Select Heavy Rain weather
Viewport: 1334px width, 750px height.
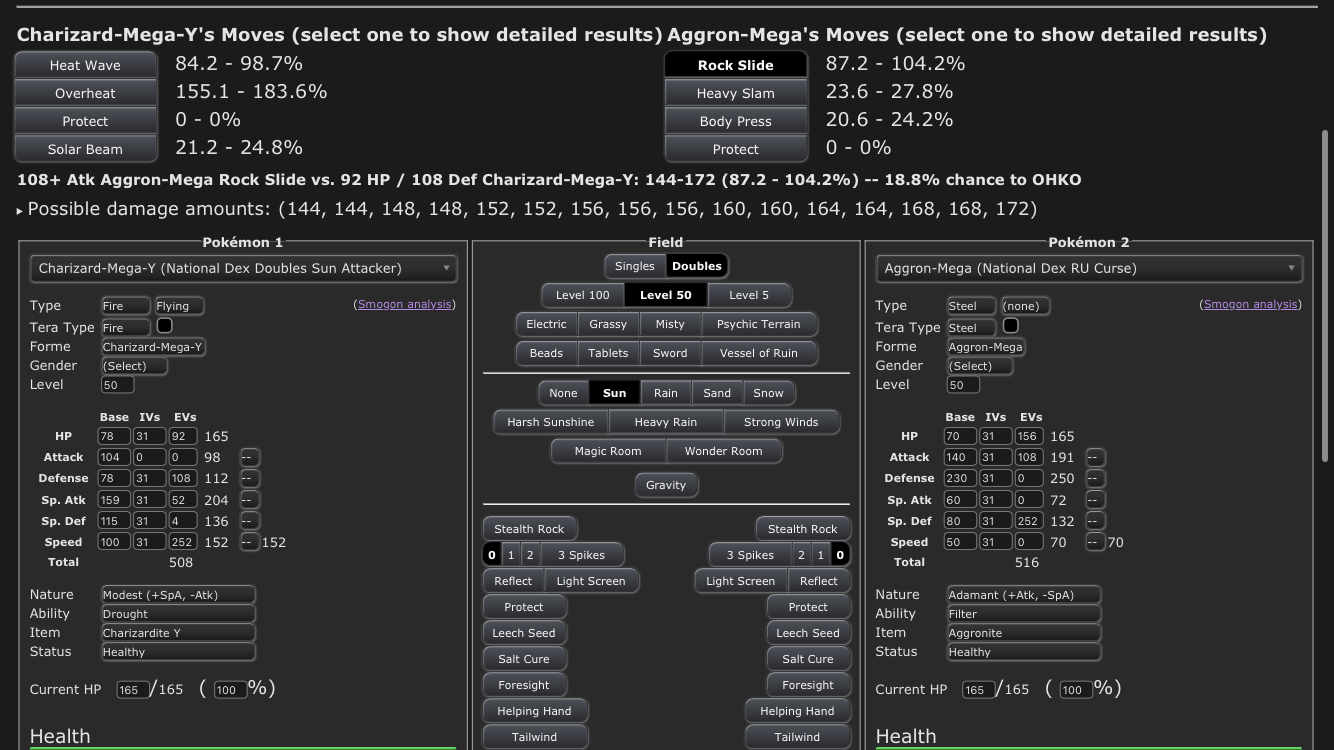pos(666,422)
